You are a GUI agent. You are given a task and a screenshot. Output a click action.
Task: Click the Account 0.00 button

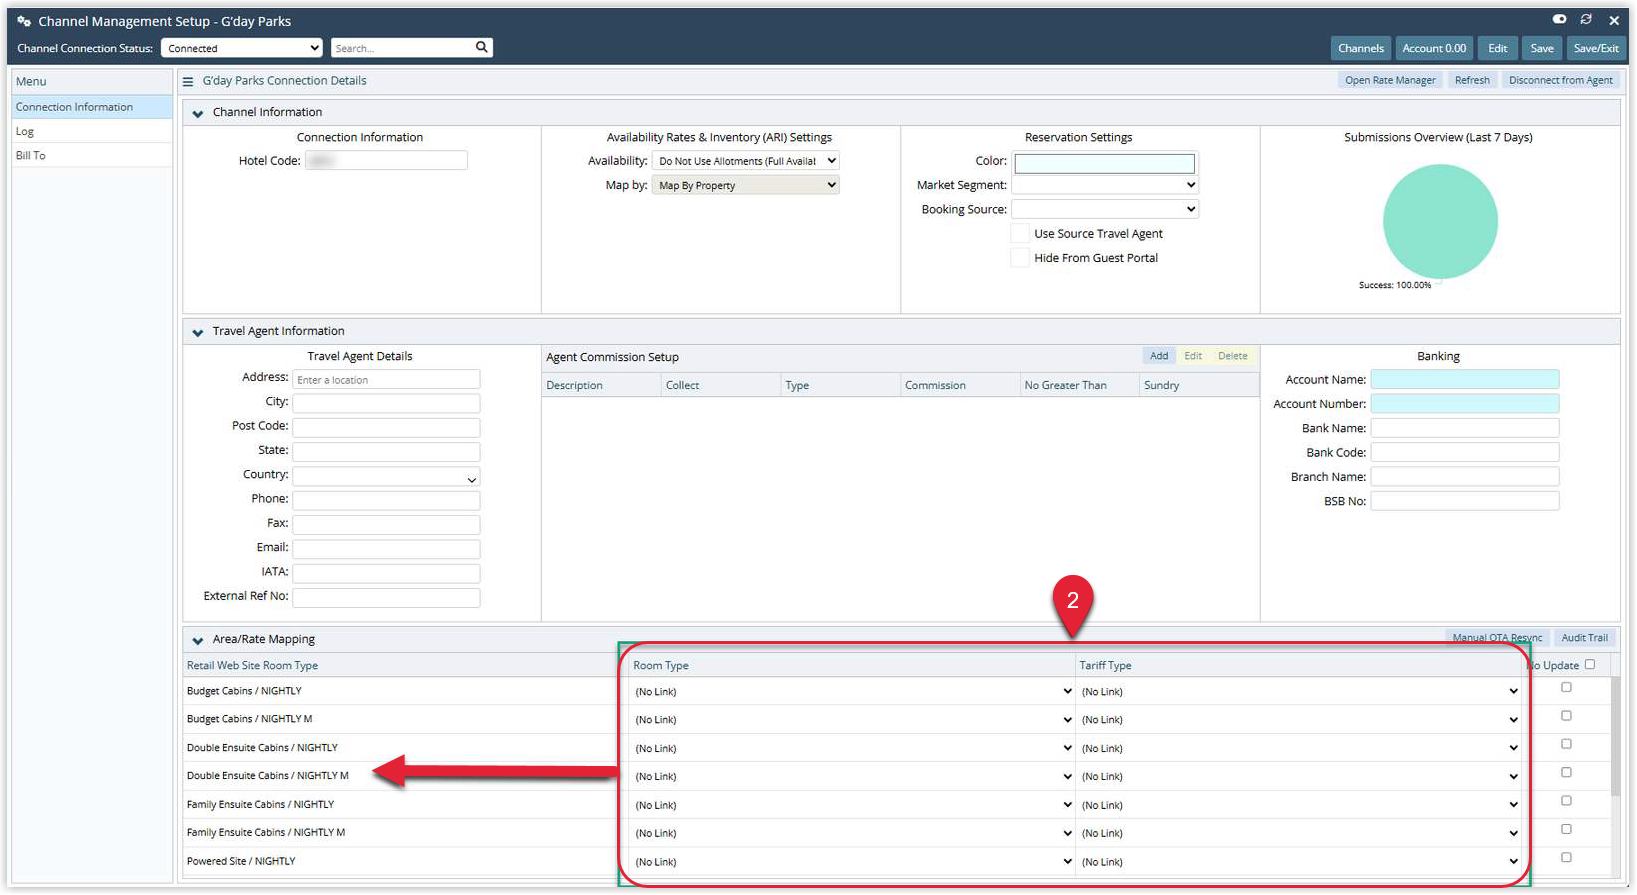click(1434, 48)
